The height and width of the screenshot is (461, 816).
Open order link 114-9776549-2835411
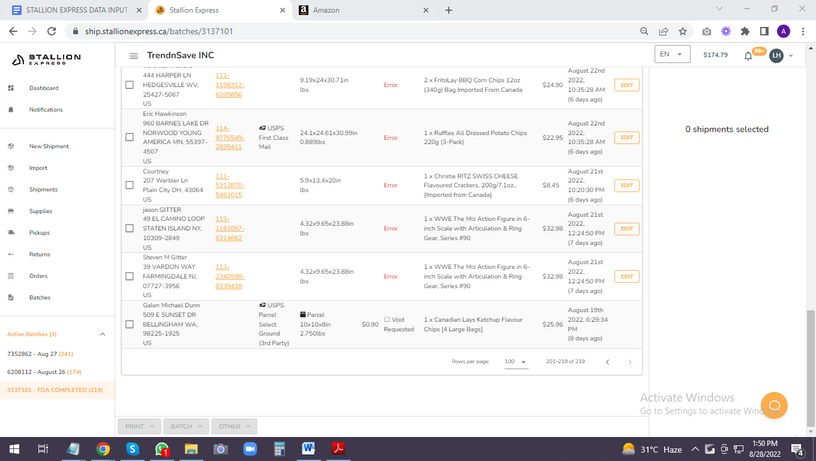228,137
